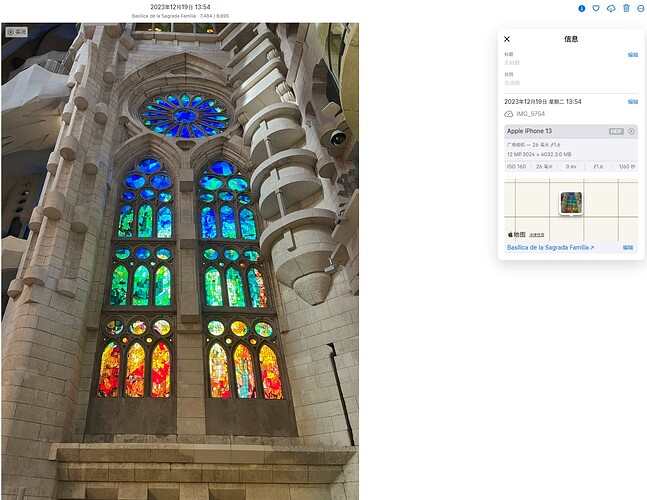The image size is (647, 500).
Task: Edit the location next to Basílica link
Action: tap(628, 248)
